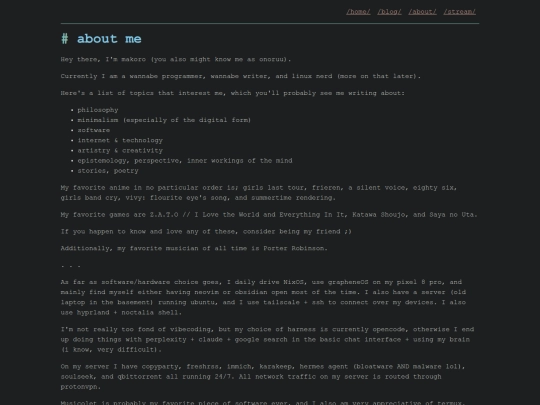Viewport: 540px width, 405px height.
Task: Select the 'minimalism (especially of the digital form)' bullet
Action: point(164,120)
